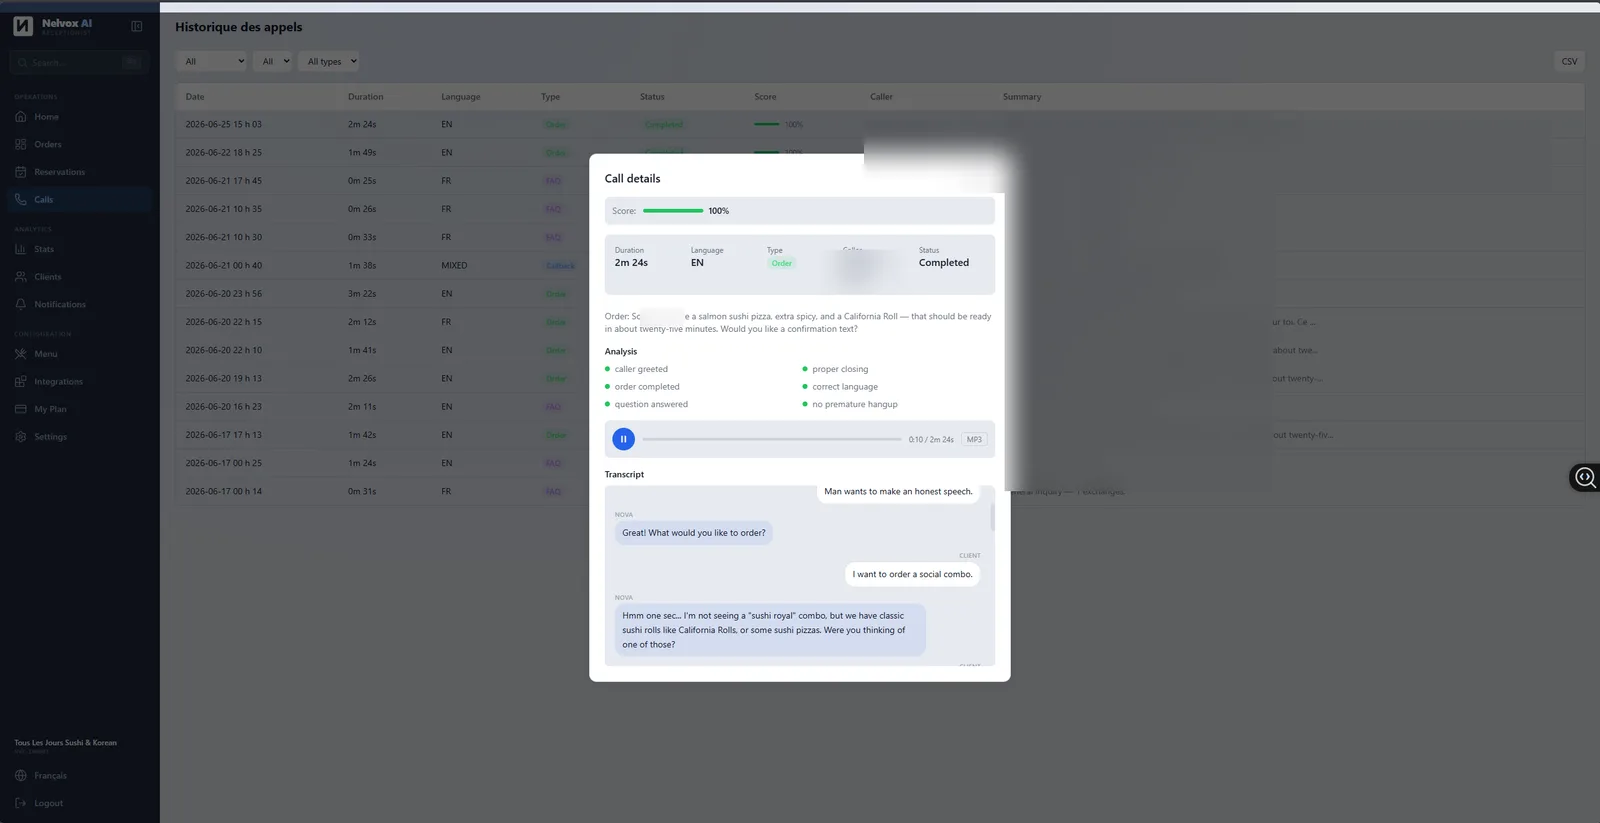Open Stats chart icon in sidebar
This screenshot has height=823, width=1600.
(x=21, y=249)
